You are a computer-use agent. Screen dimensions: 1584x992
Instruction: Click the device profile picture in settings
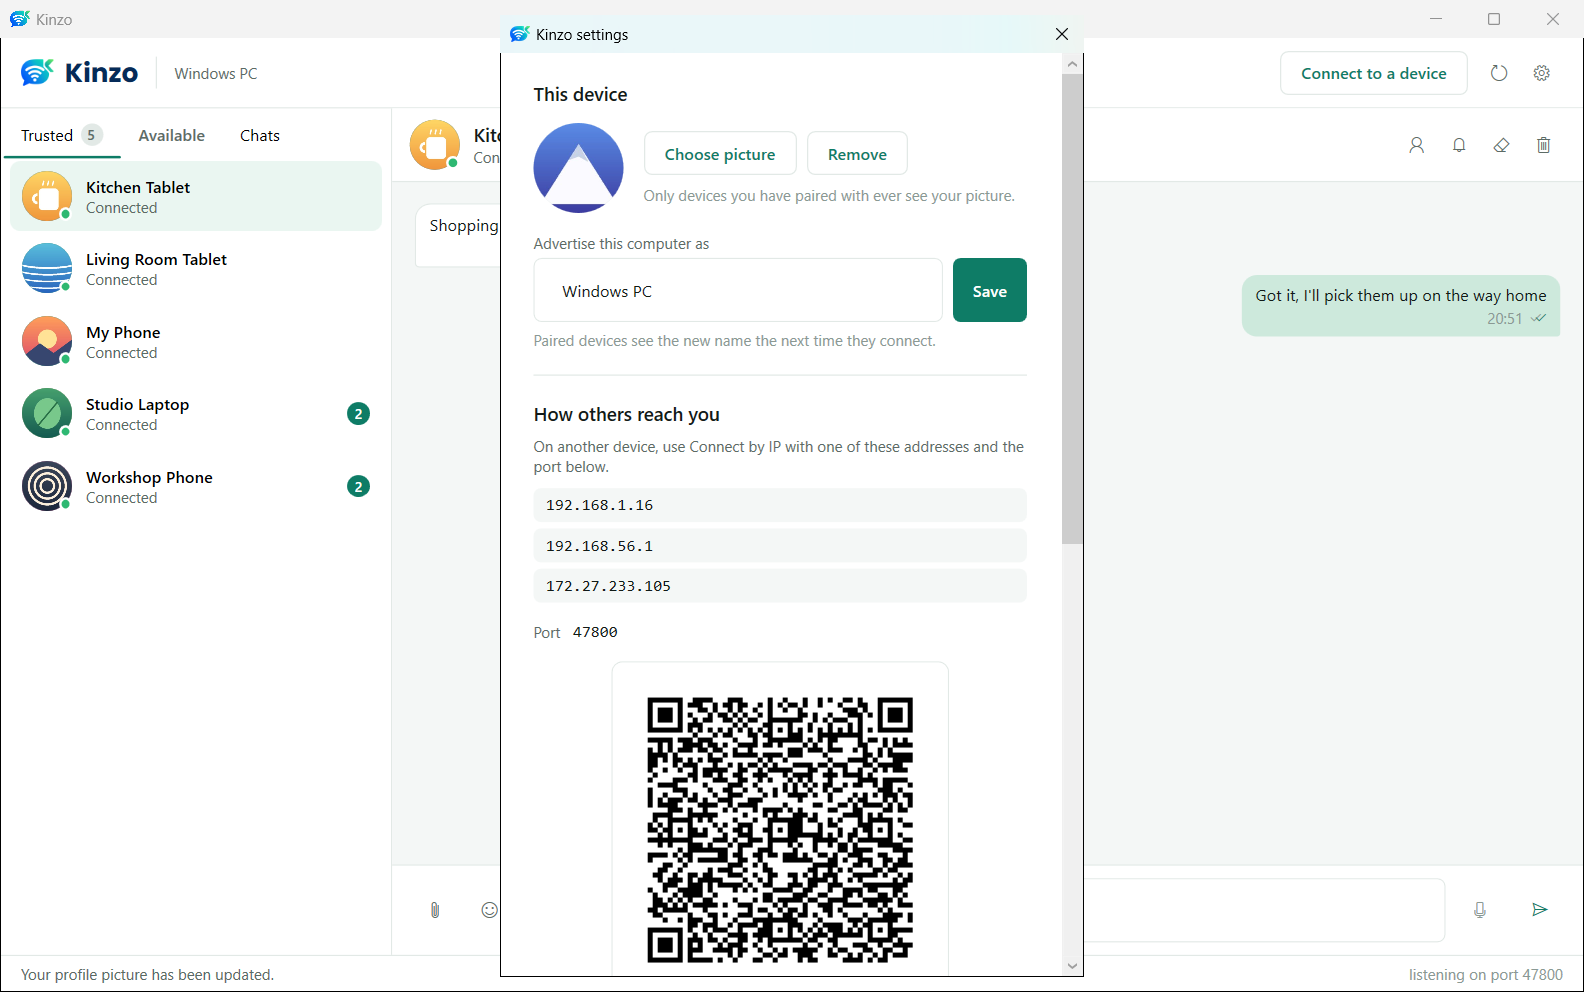[578, 168]
